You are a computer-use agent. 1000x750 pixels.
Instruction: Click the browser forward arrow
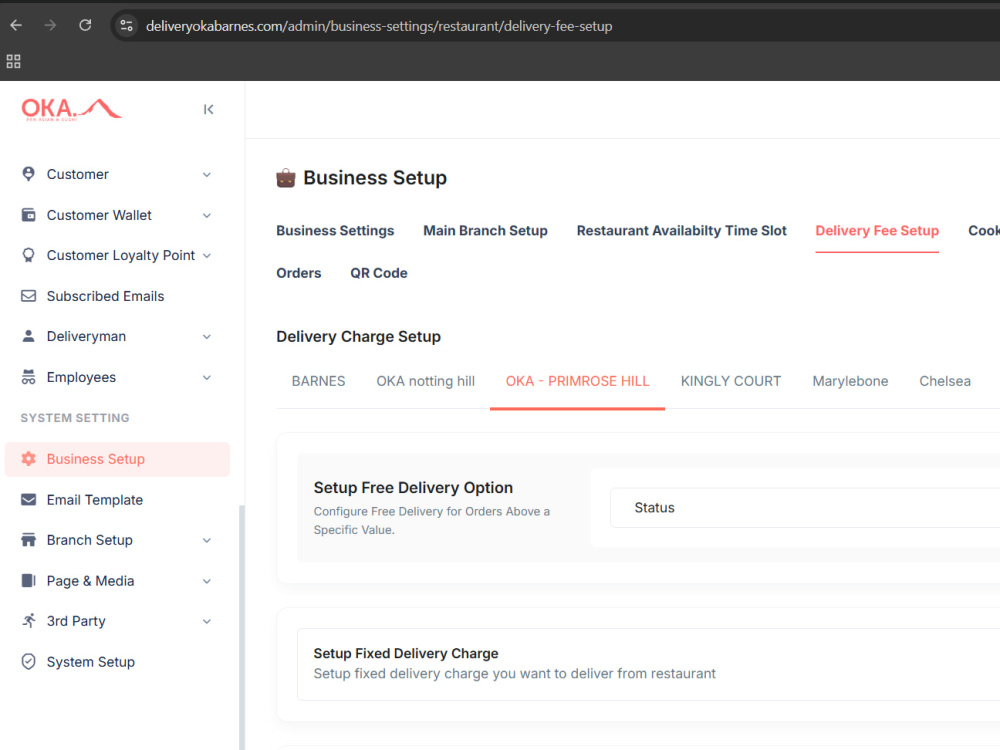[x=50, y=26]
